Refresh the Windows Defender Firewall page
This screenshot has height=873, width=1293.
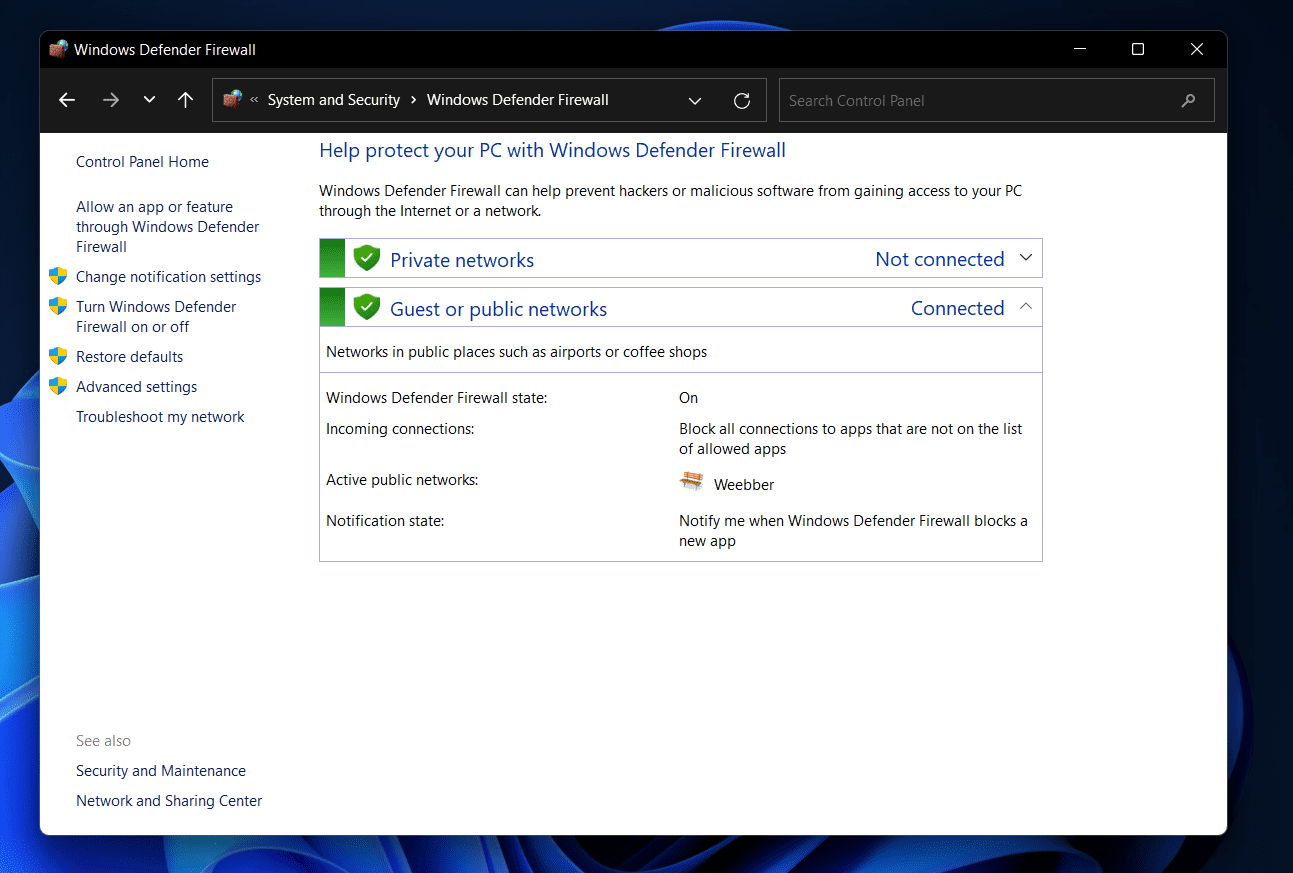(x=742, y=100)
